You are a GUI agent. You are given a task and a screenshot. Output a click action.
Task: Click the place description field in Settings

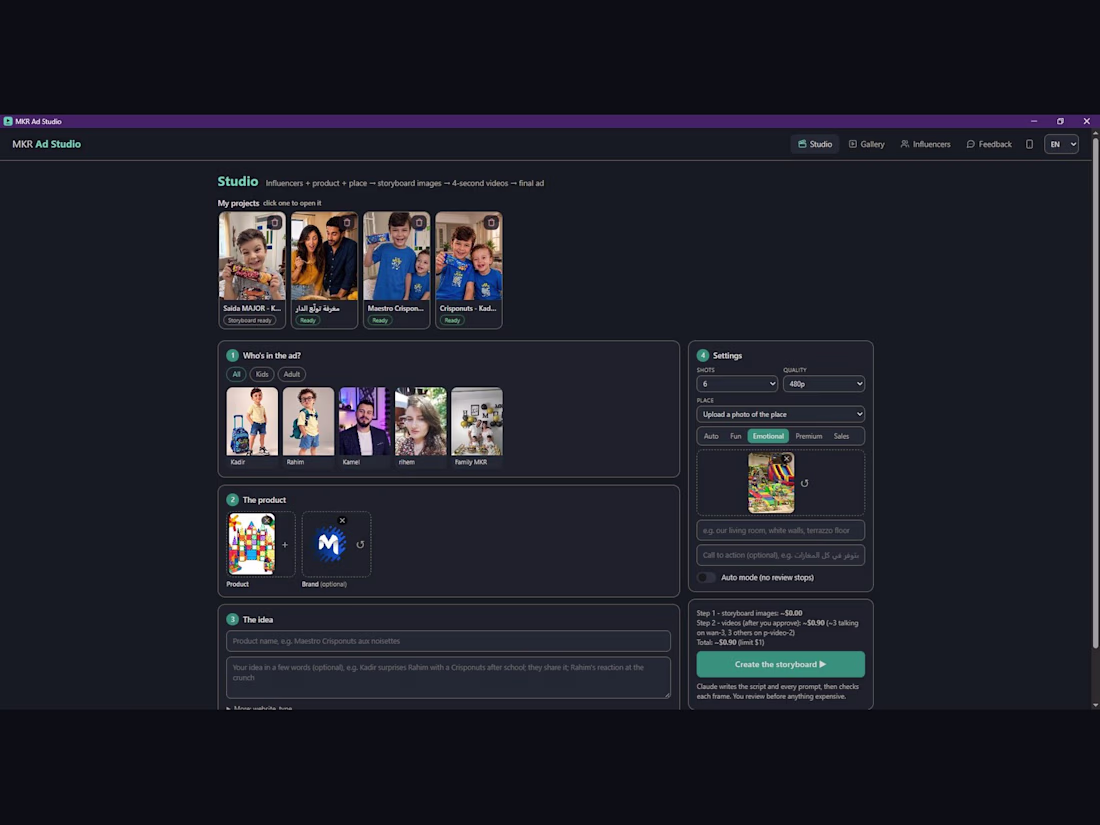(780, 530)
